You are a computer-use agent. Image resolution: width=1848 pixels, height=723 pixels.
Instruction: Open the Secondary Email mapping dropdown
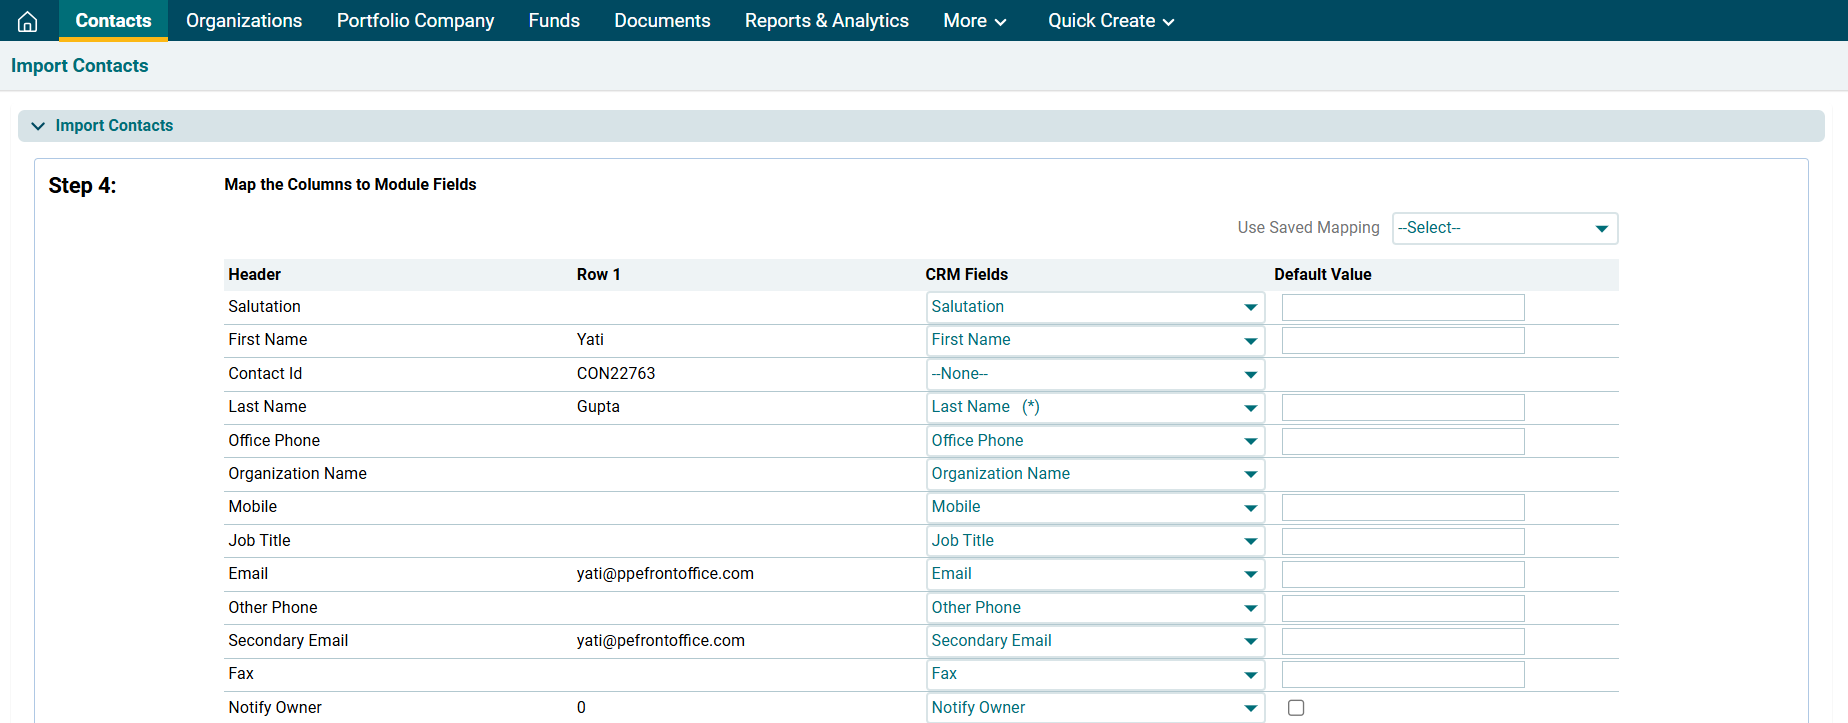point(1094,641)
